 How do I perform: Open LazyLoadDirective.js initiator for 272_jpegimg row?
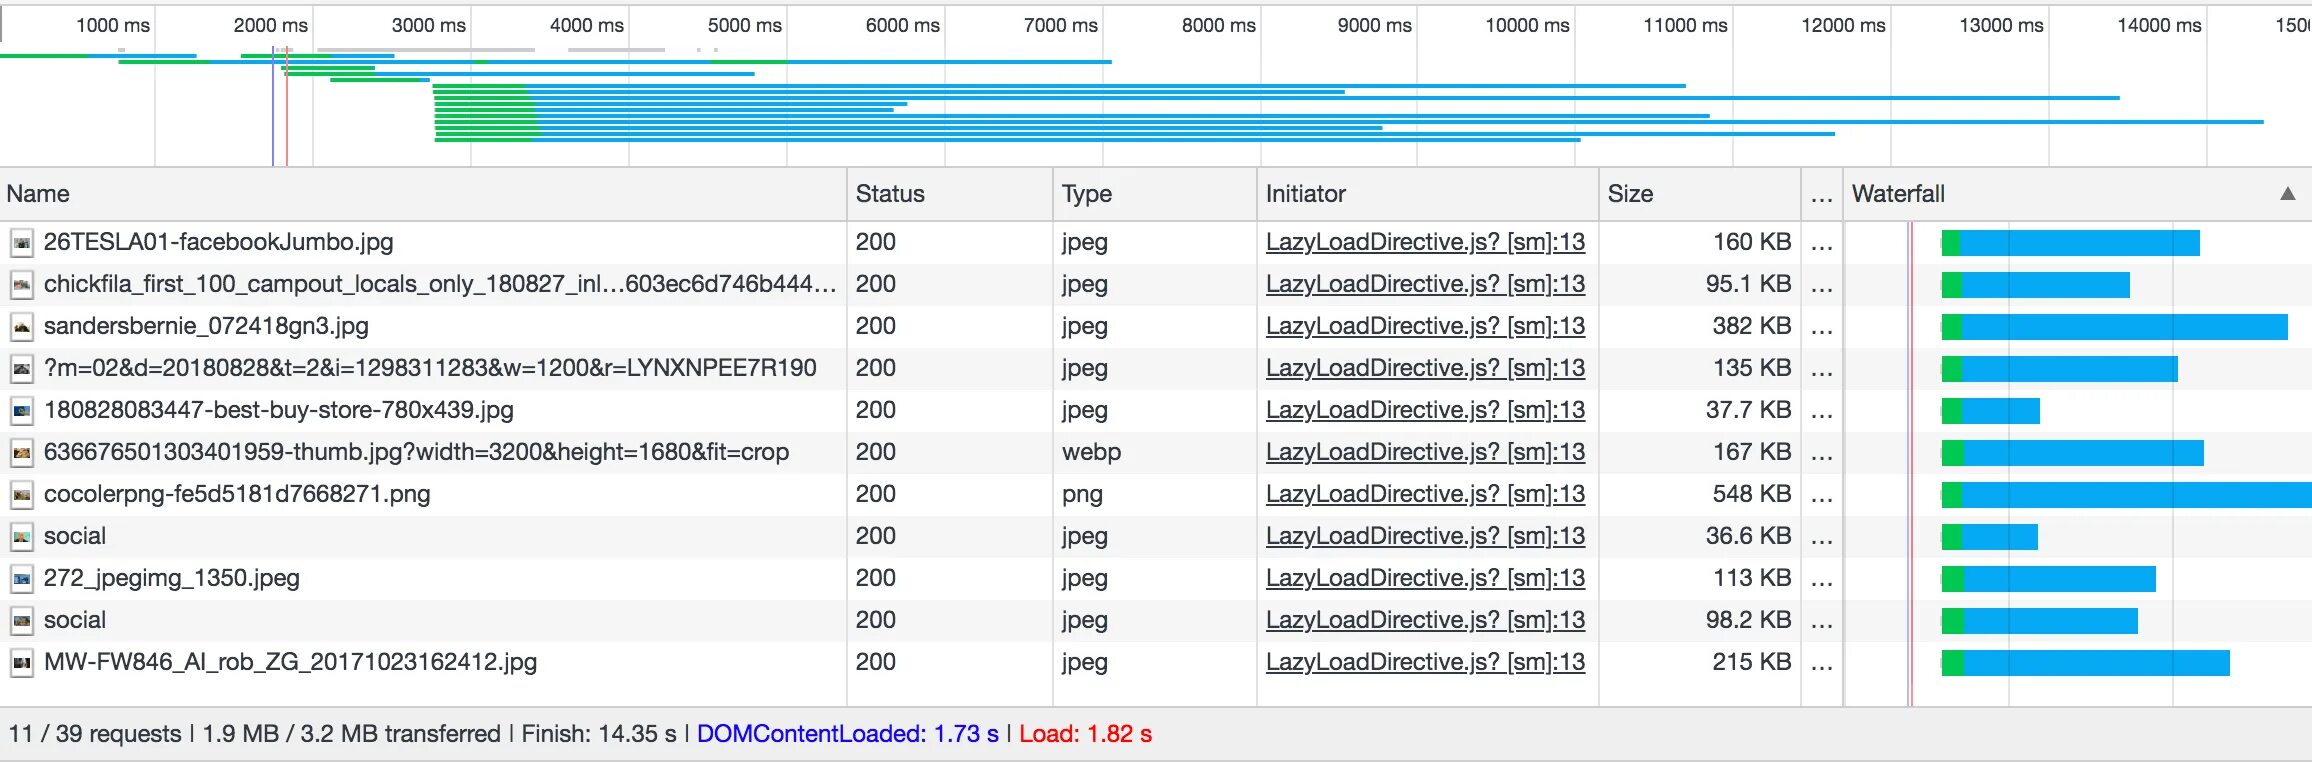click(x=1425, y=578)
